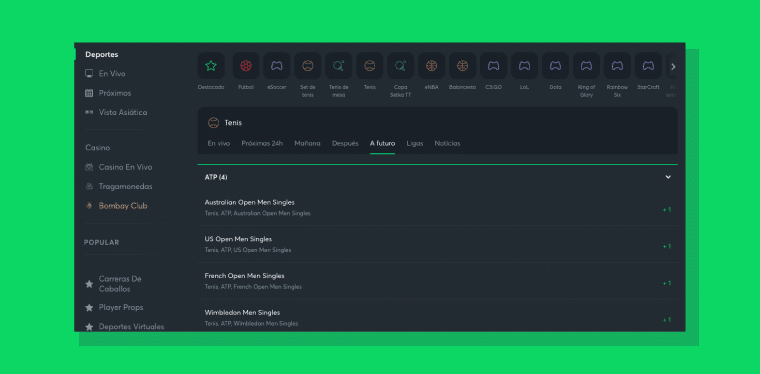
Task: Select the LoL esports icon
Action: coord(524,66)
